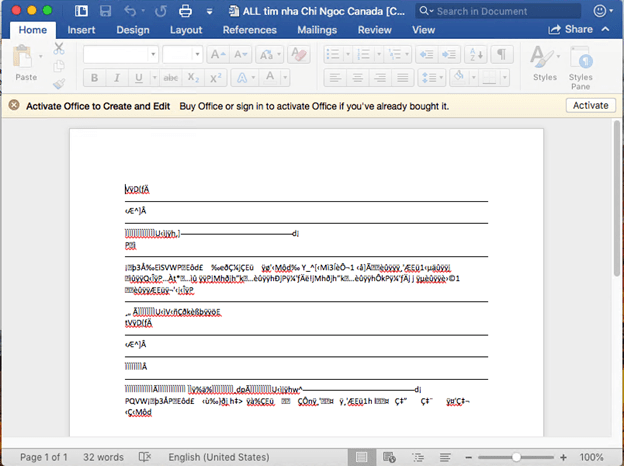Click the Search in Document field
The height and width of the screenshot is (466, 624).
498,11
